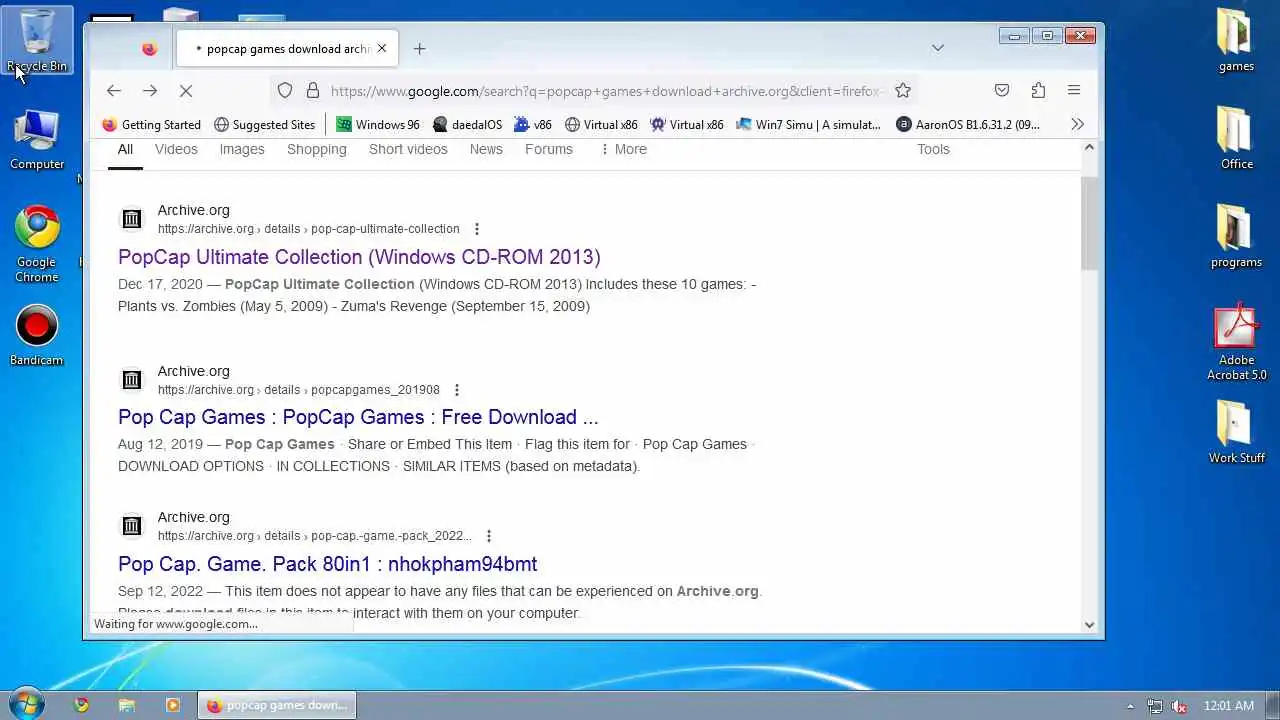This screenshot has height=720, width=1280.
Task: Open Windows Explorer from the taskbar
Action: (x=127, y=705)
